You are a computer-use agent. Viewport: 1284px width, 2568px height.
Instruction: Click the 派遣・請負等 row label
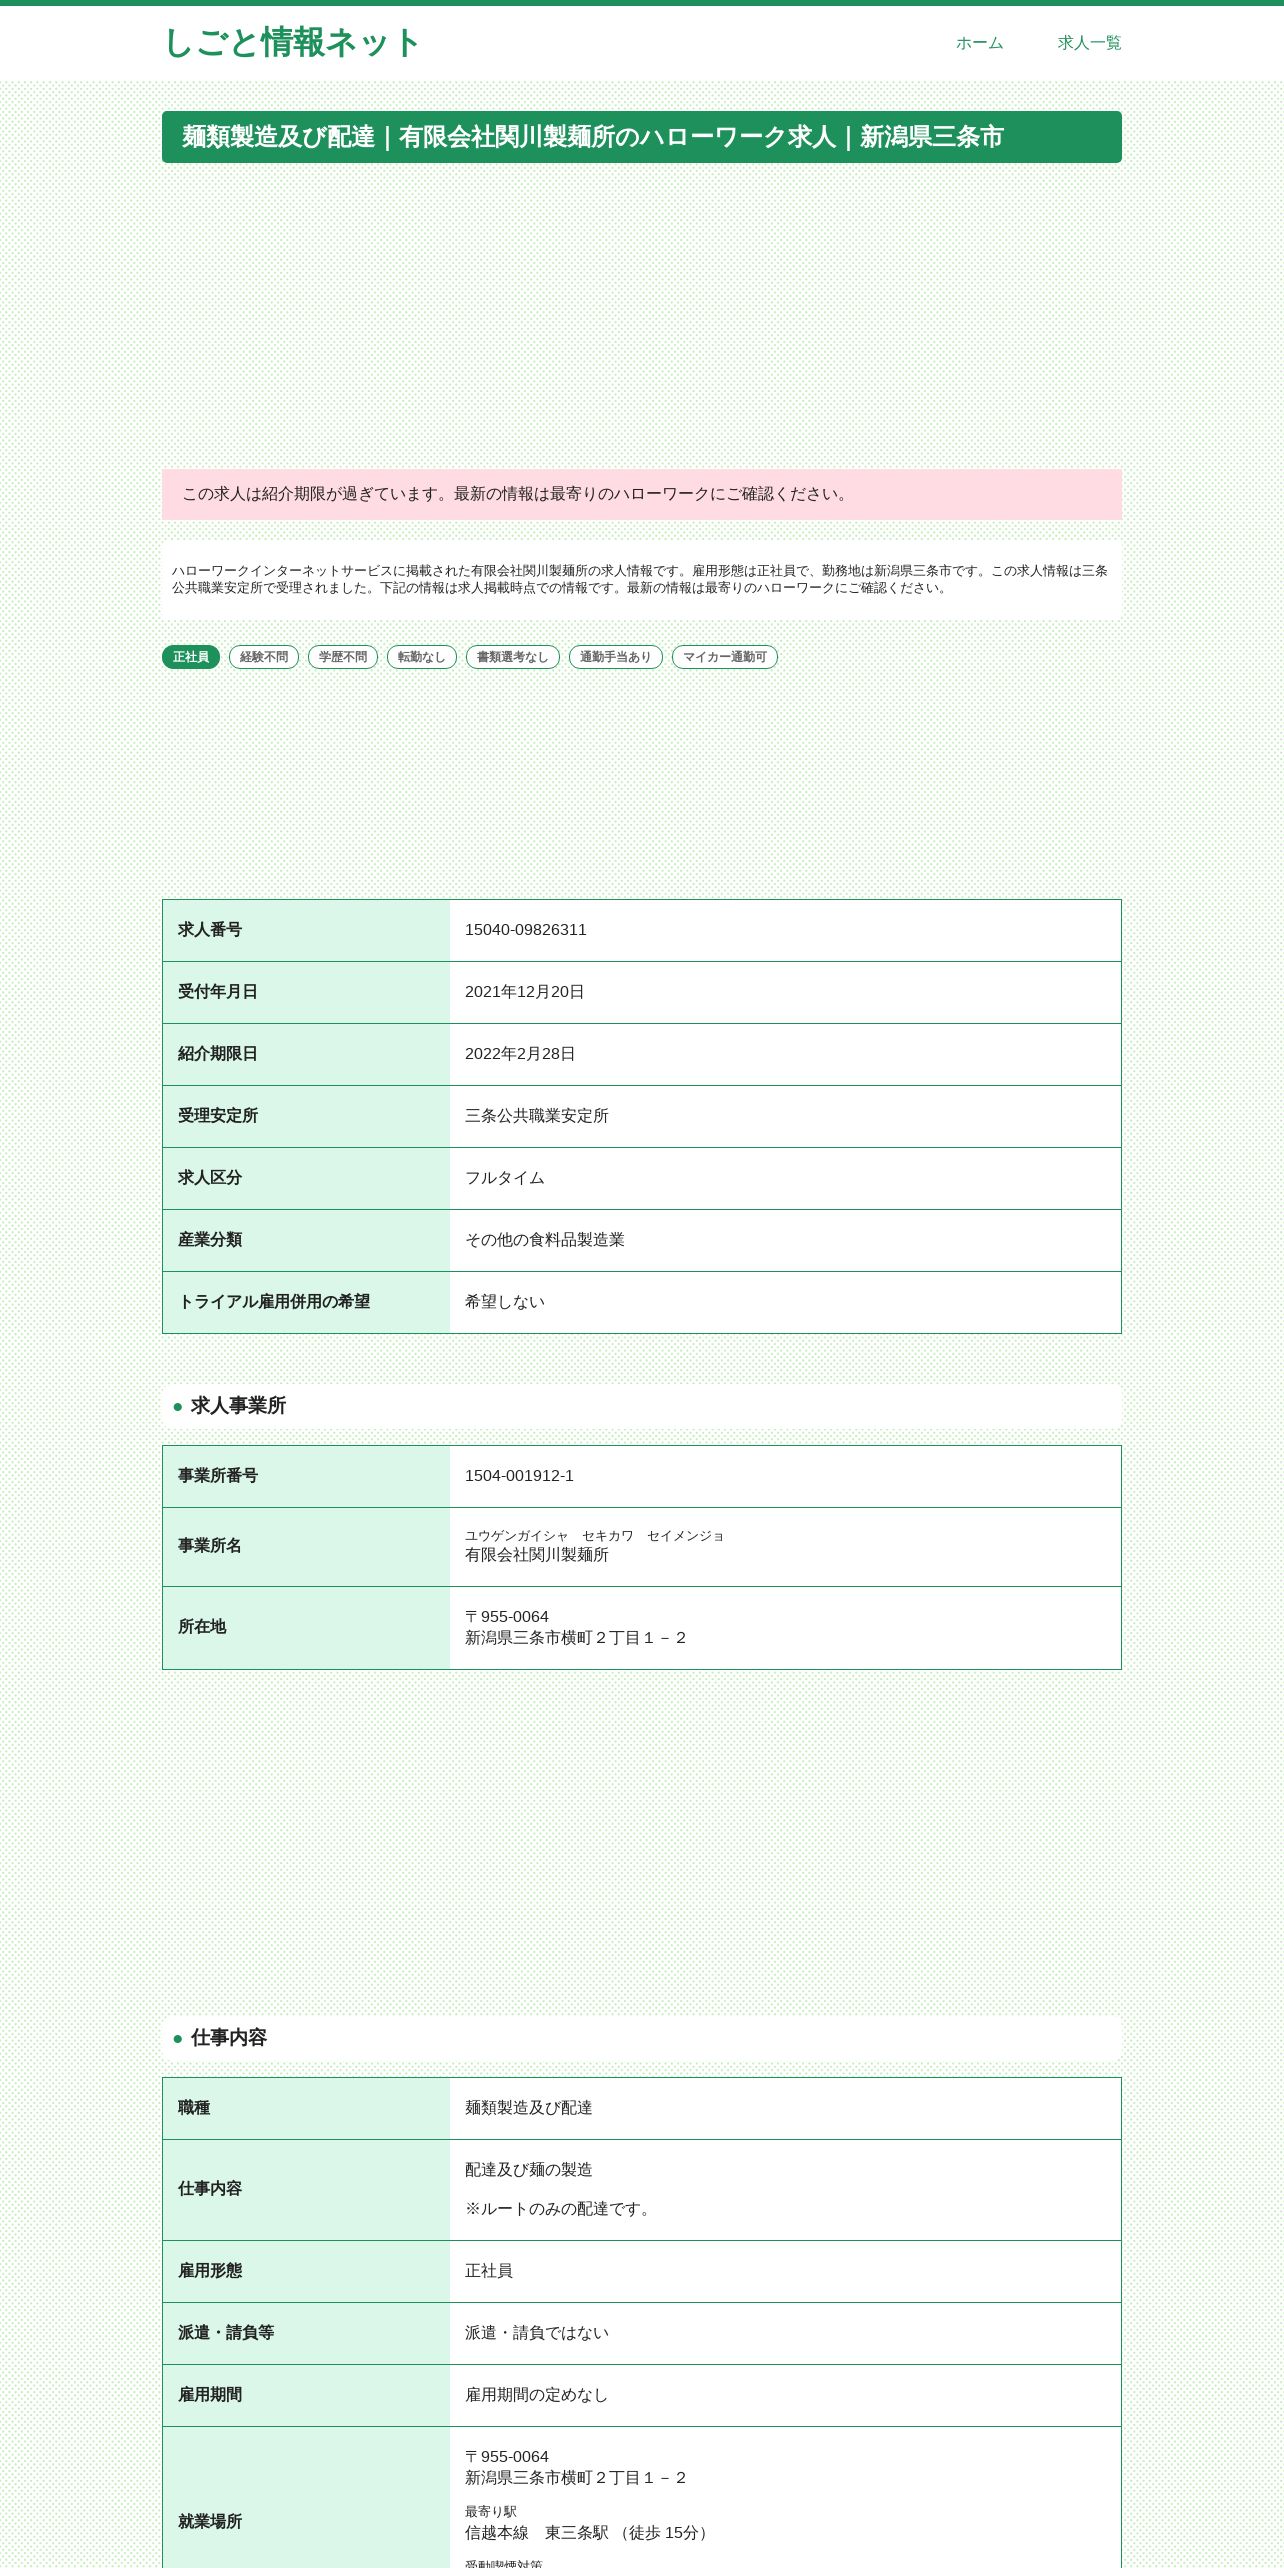click(x=226, y=2333)
